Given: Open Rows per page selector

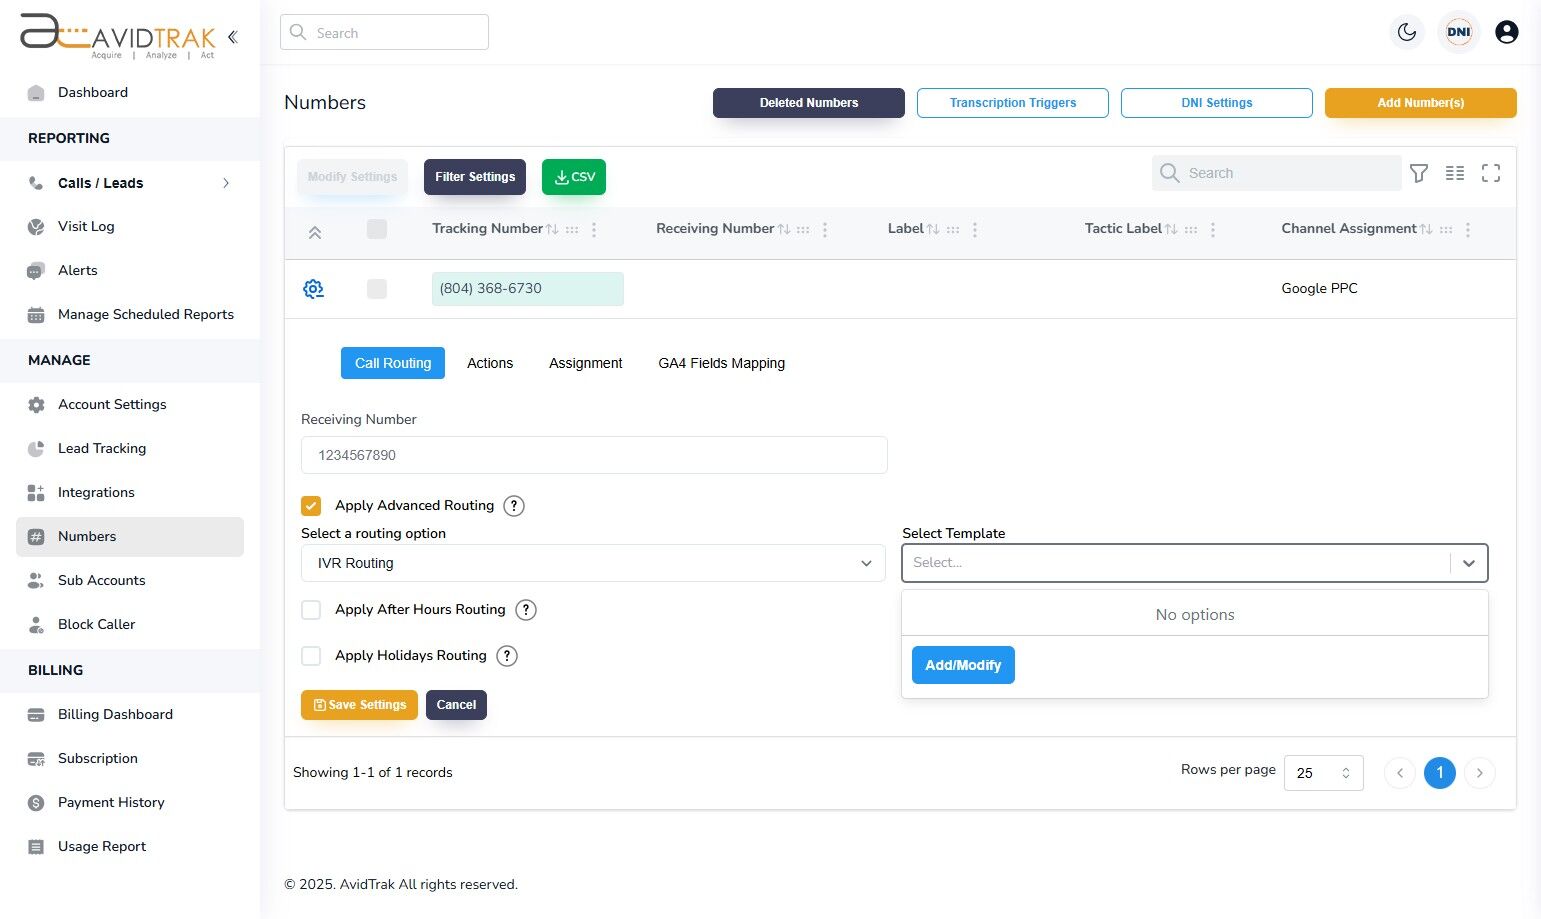Looking at the screenshot, I should pos(1323,773).
